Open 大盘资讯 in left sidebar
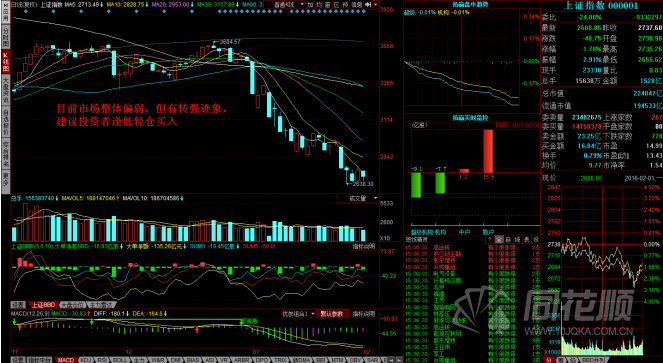 point(5,90)
